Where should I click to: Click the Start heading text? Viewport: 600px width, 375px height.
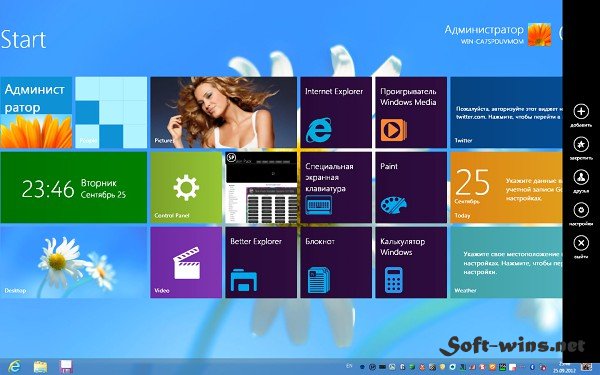(23, 39)
